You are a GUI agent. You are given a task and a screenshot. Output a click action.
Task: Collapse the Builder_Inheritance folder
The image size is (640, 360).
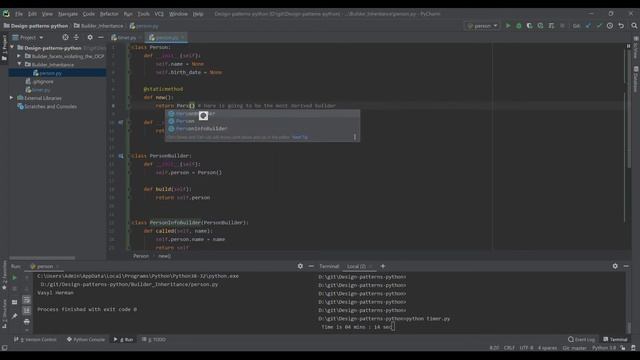[x=19, y=64]
